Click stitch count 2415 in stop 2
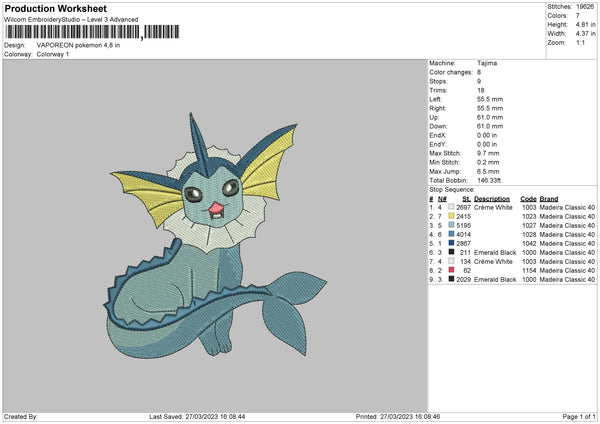 tap(463, 217)
